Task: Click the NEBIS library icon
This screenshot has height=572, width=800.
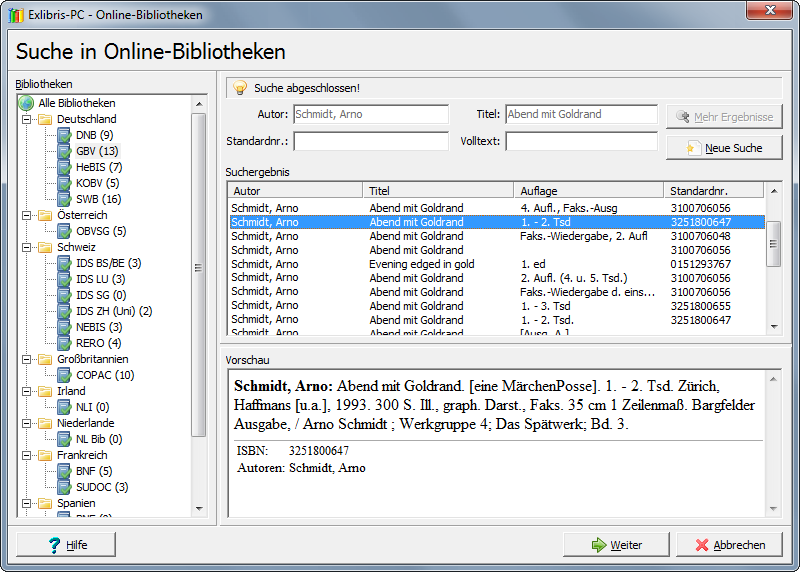Action: 65,327
